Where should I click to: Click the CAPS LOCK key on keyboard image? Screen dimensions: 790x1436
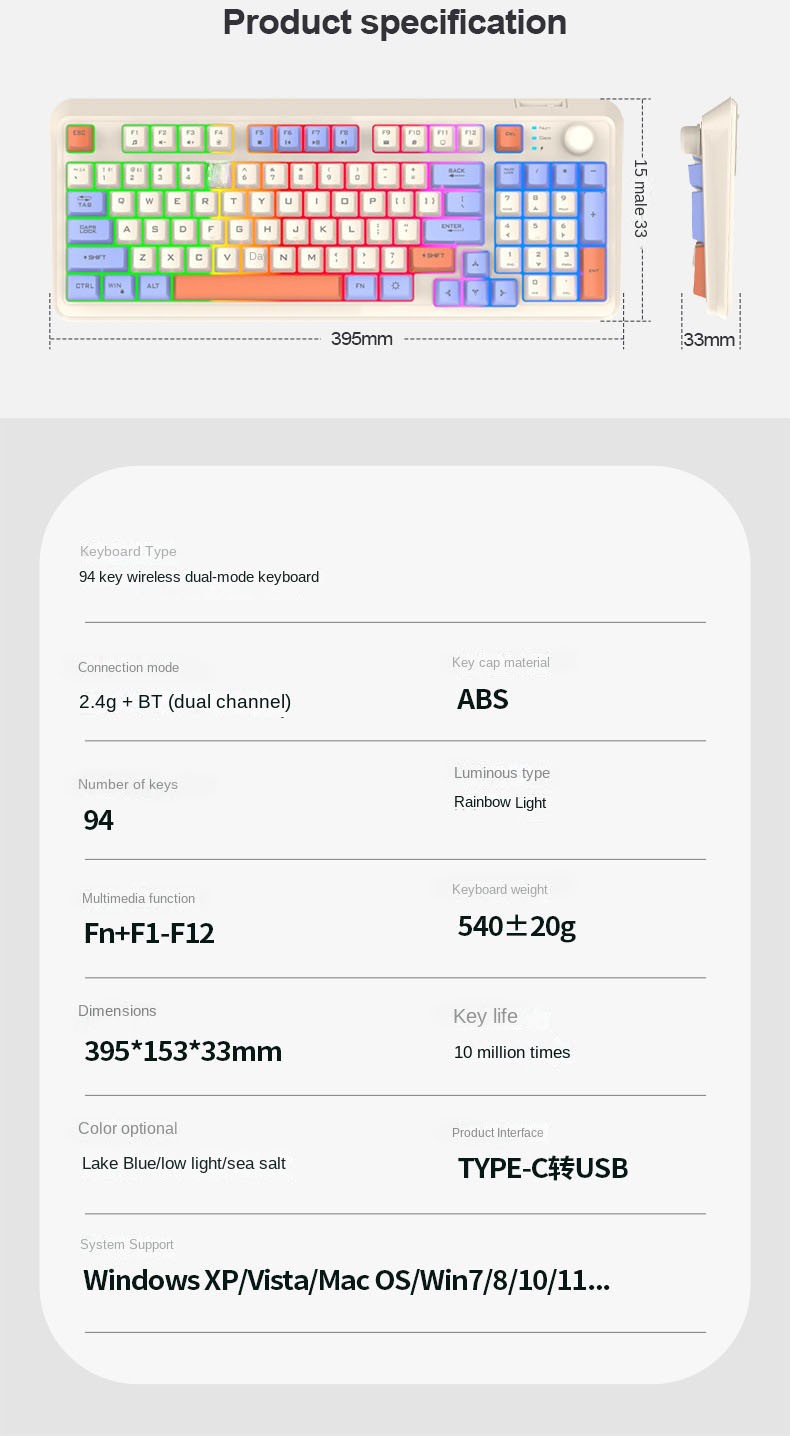(x=89, y=230)
